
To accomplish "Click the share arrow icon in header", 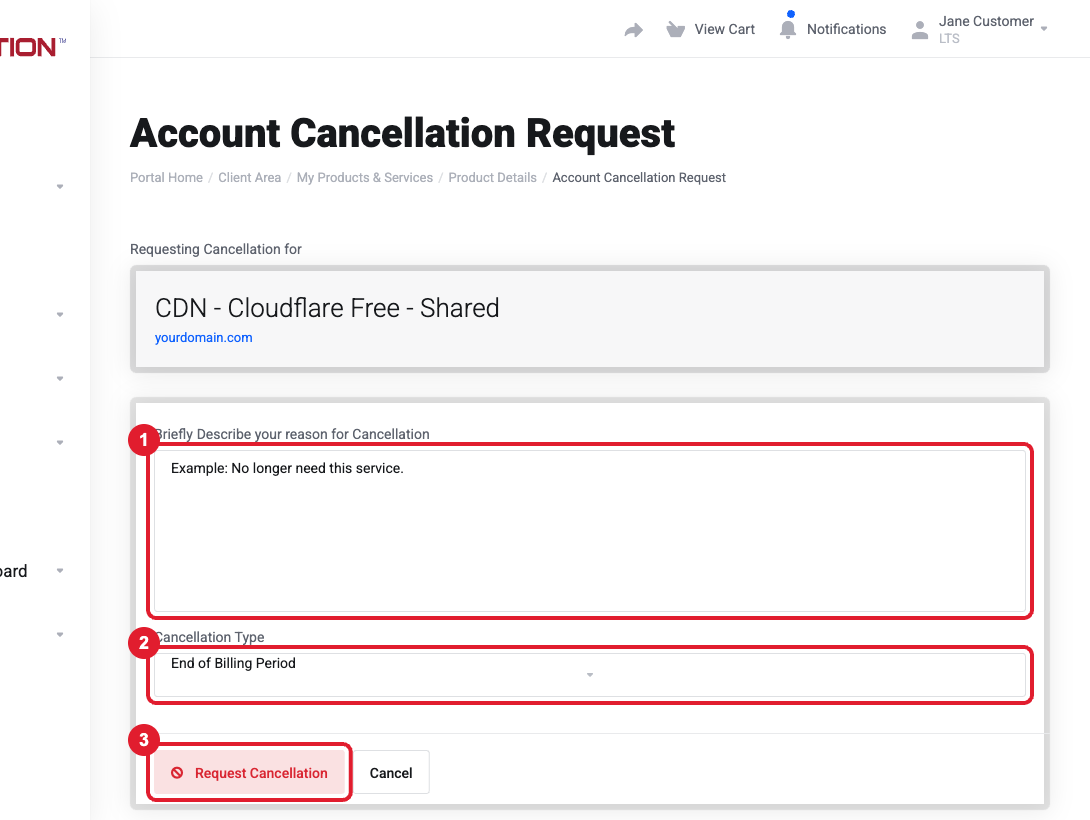I will (633, 30).
